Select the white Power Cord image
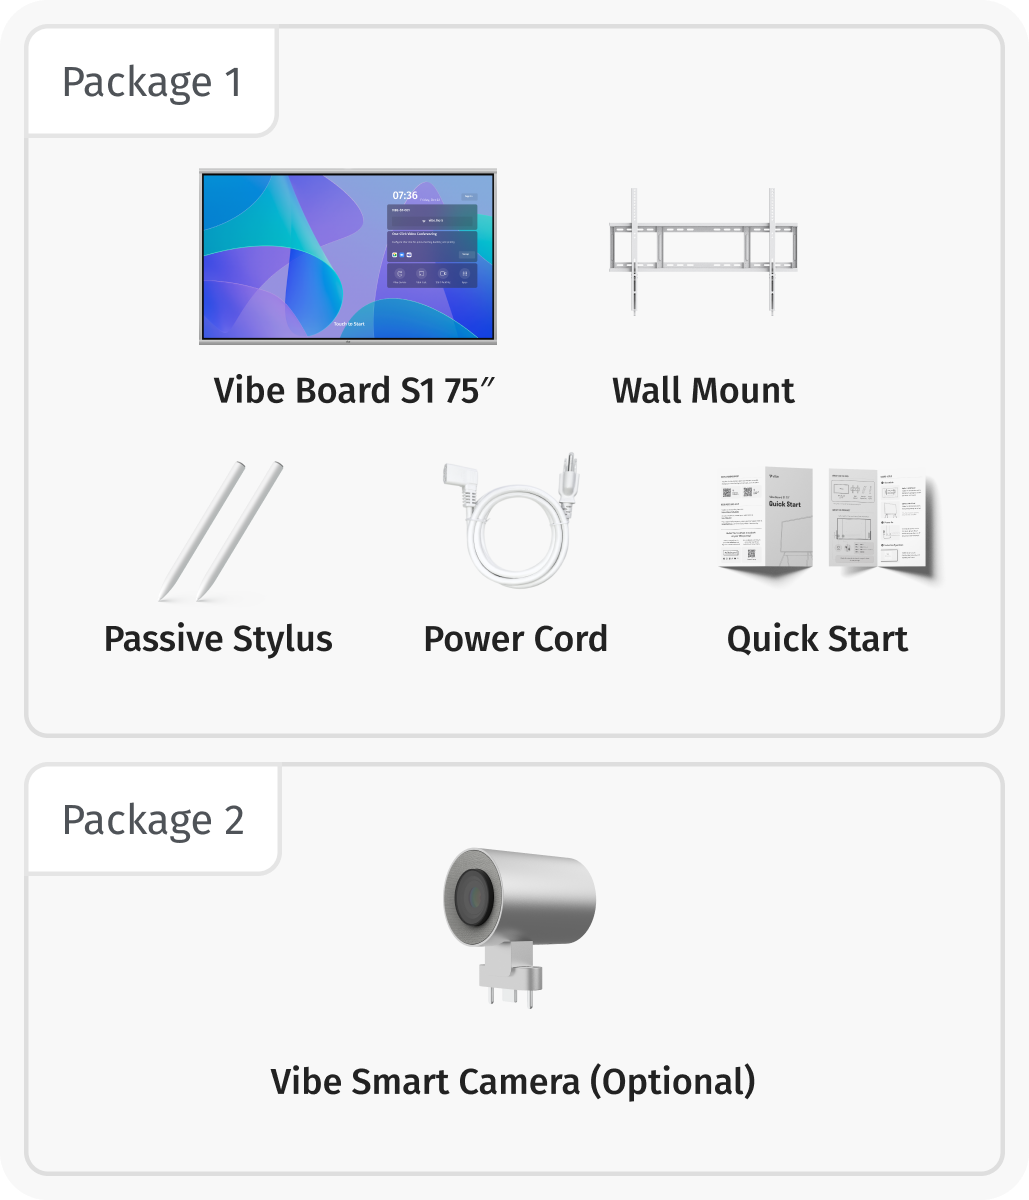Viewport: 1029px width, 1200px height. point(515,525)
